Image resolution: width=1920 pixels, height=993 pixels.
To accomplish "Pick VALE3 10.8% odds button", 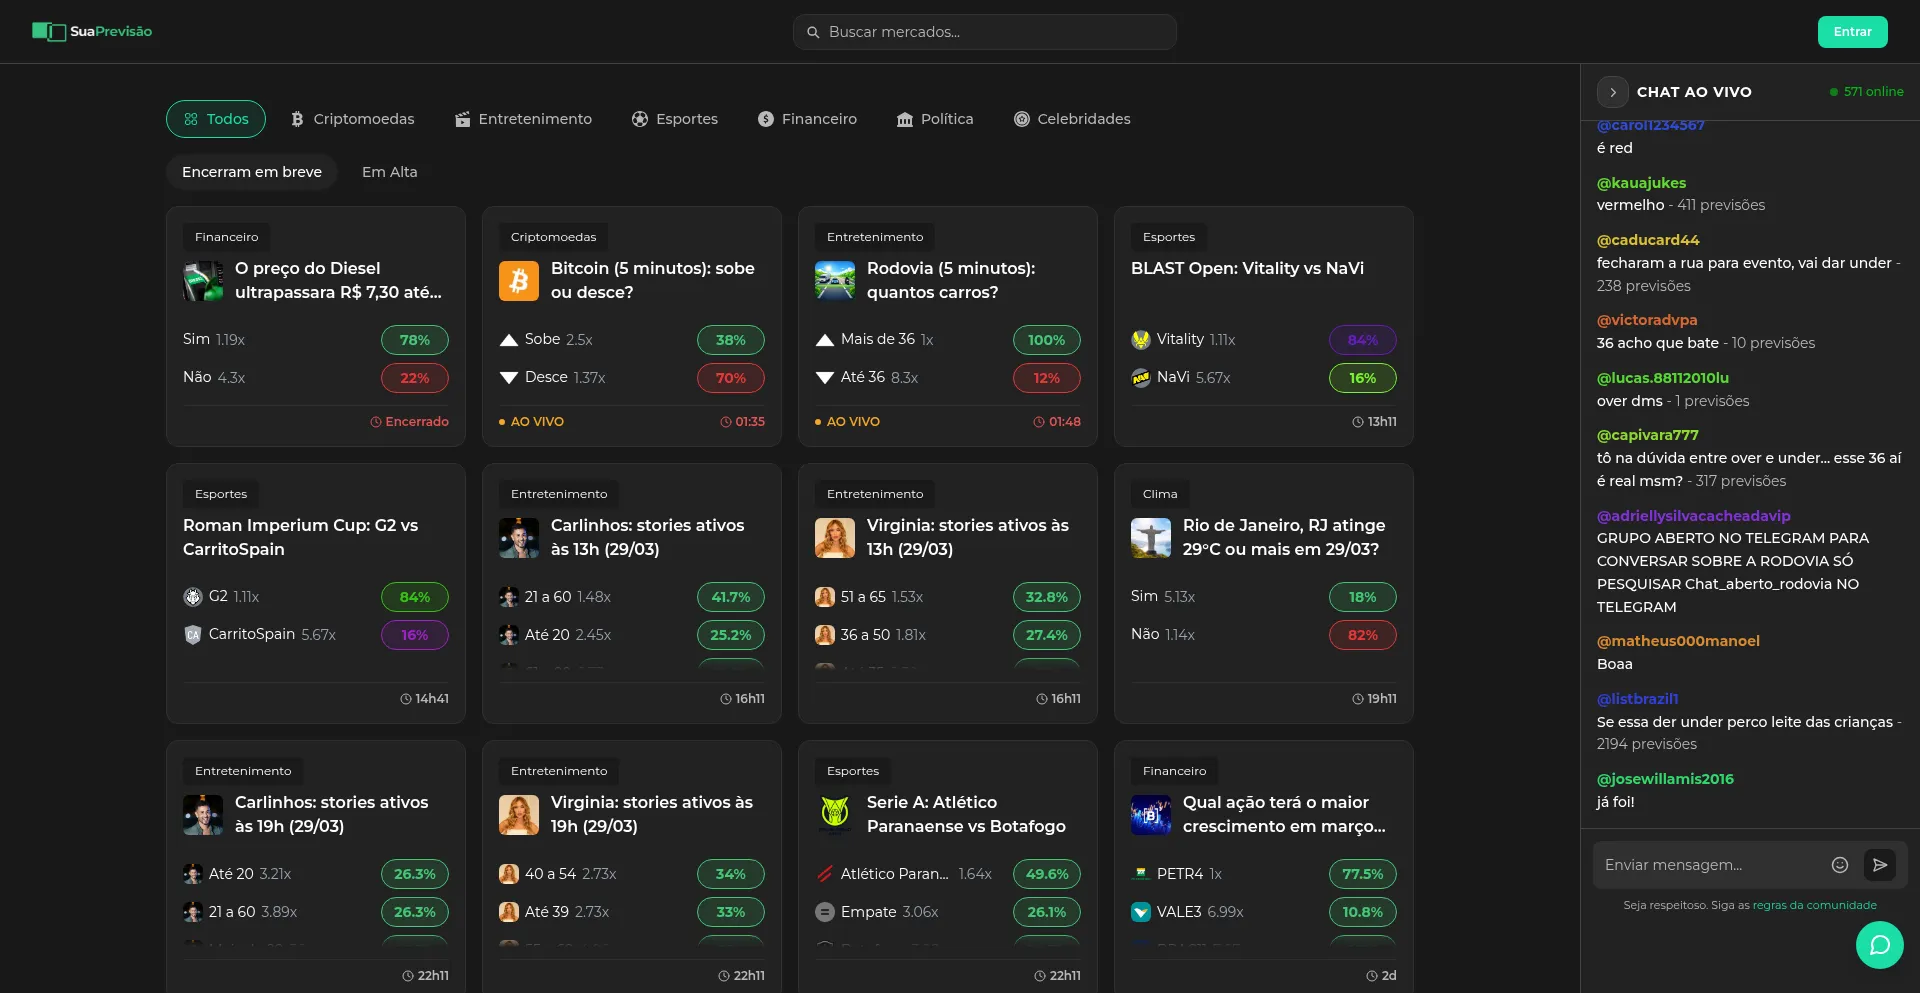I will coord(1363,912).
